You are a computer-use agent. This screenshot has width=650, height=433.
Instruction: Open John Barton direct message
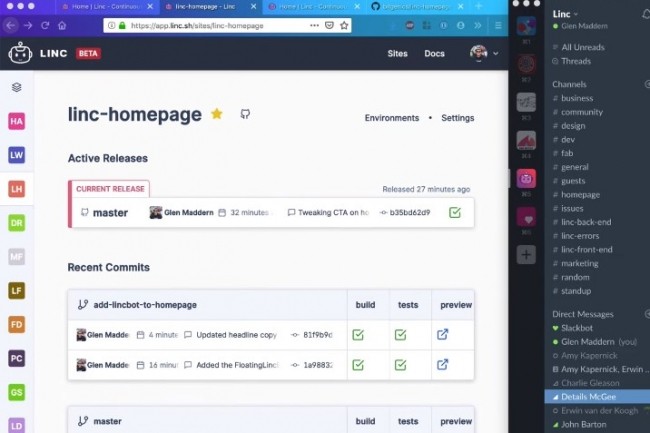583,424
